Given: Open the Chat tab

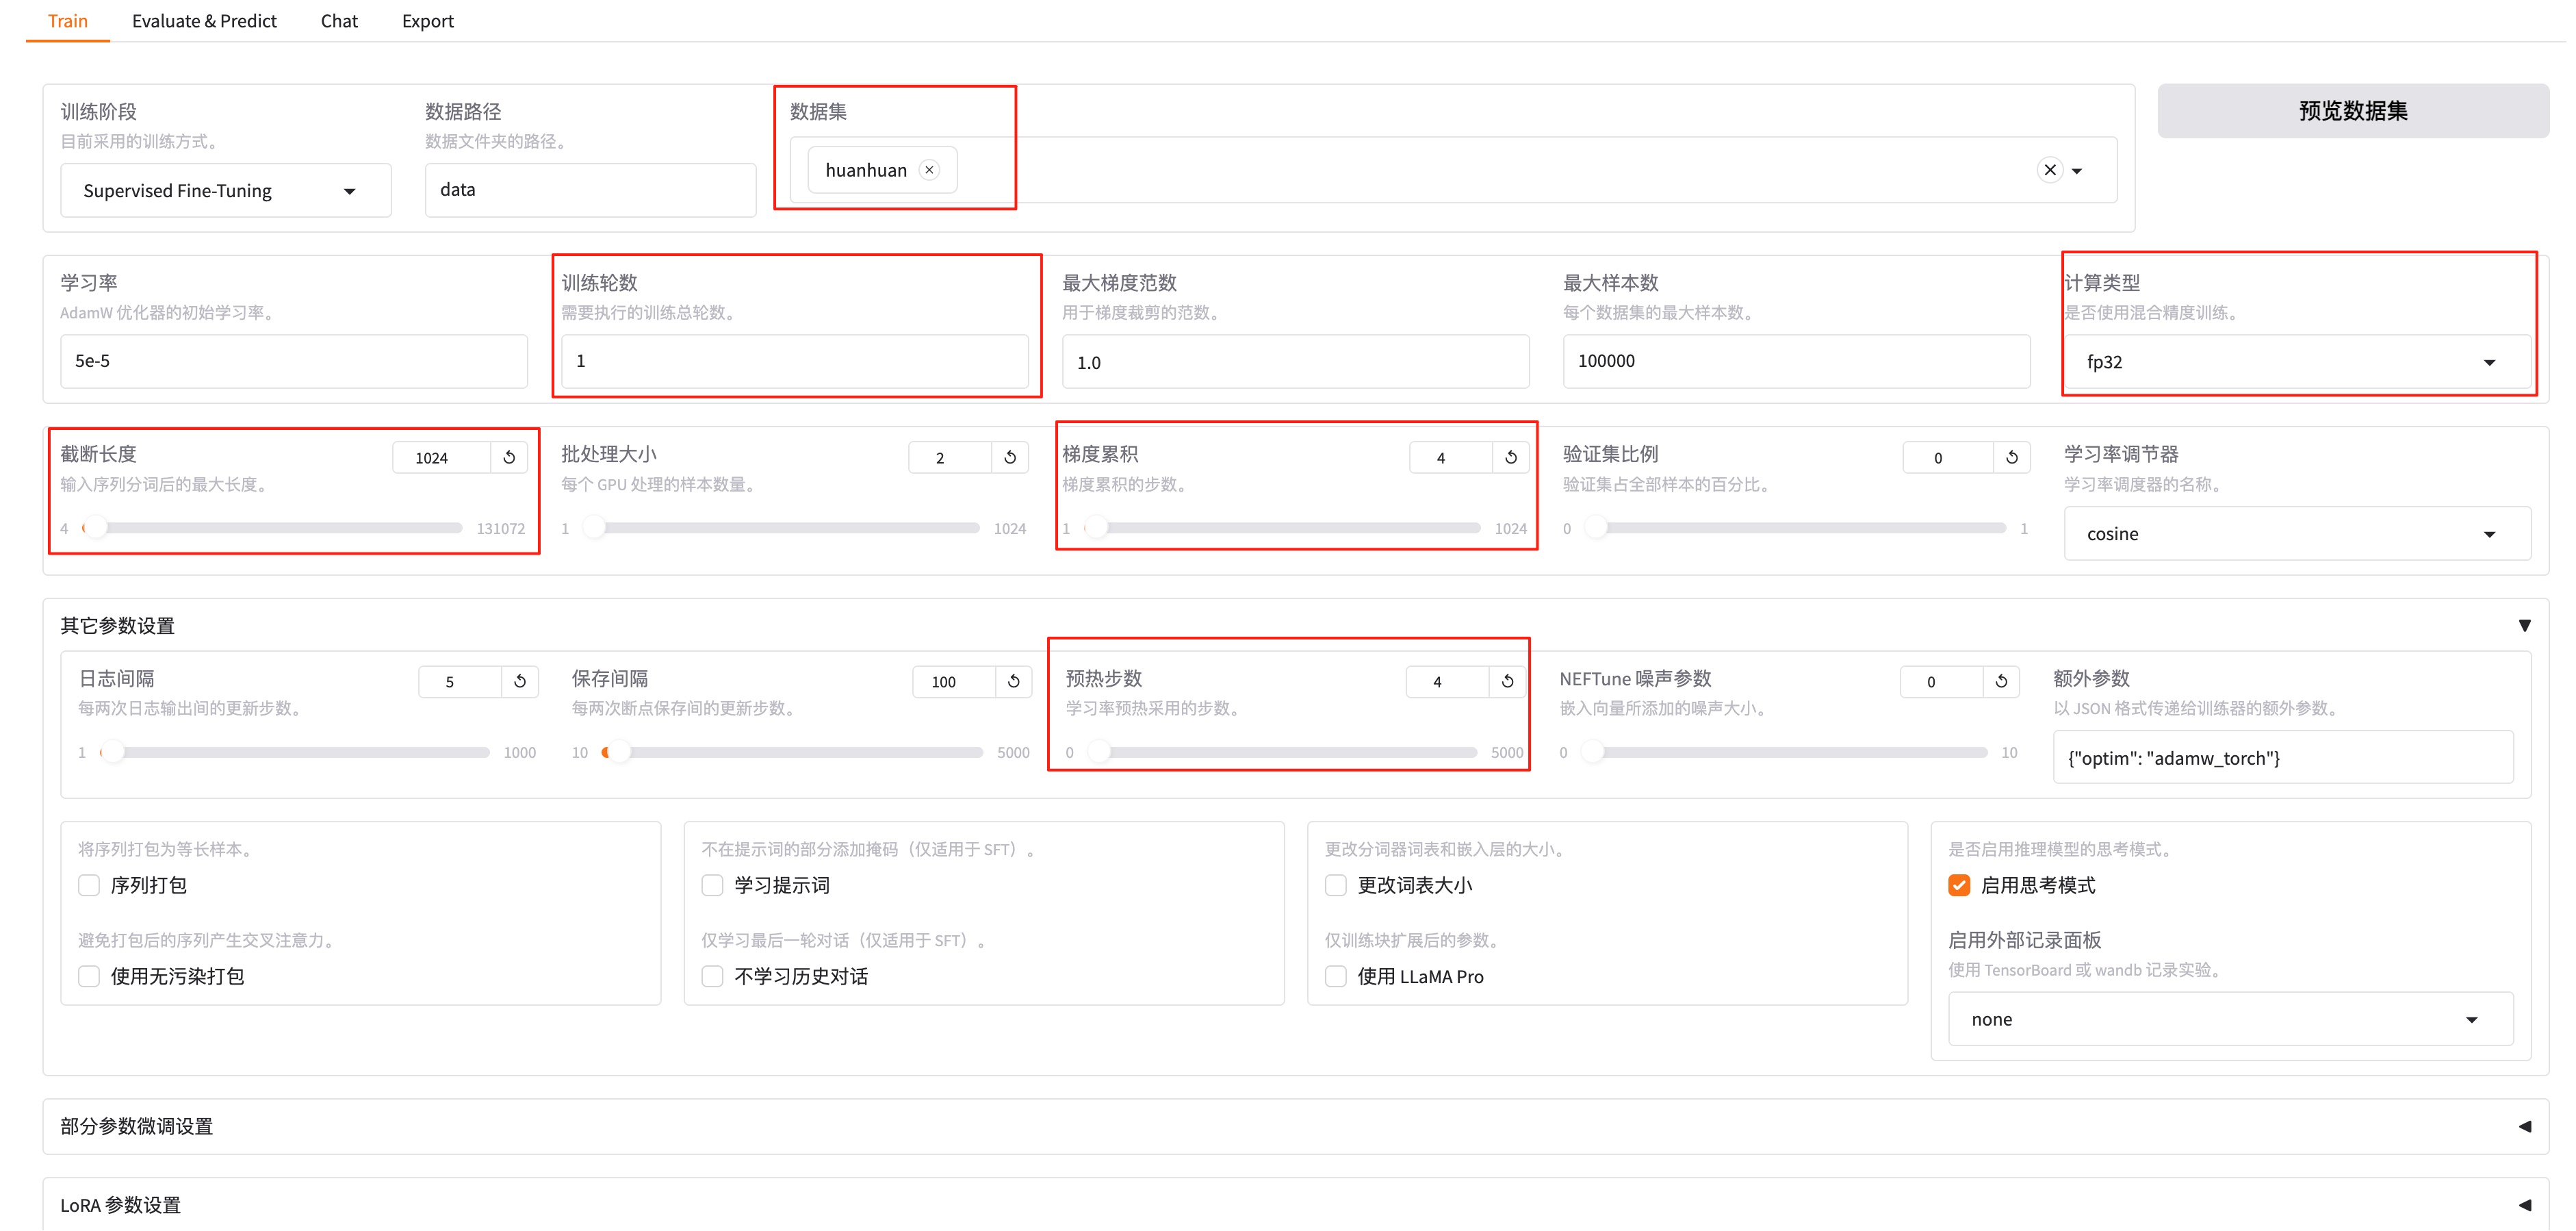Looking at the screenshot, I should click(x=339, y=21).
